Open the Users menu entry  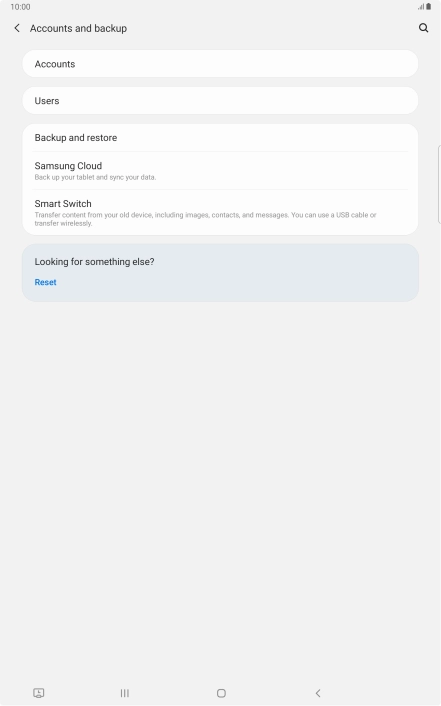click(x=220, y=100)
